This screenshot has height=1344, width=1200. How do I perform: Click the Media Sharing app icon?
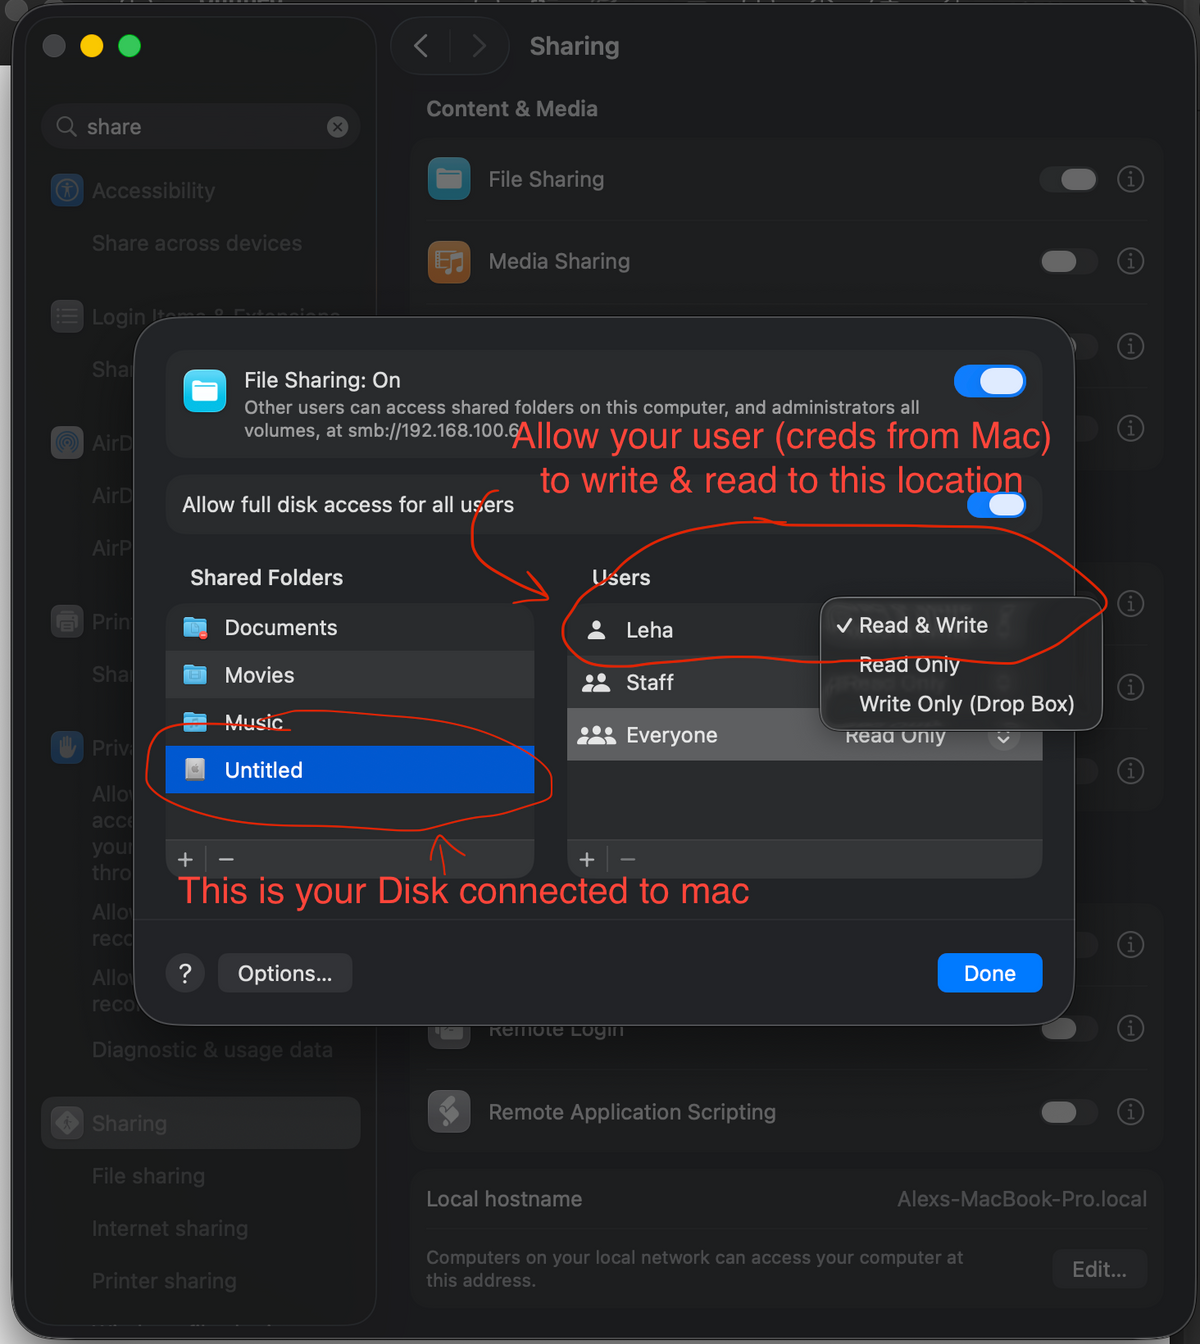449,262
